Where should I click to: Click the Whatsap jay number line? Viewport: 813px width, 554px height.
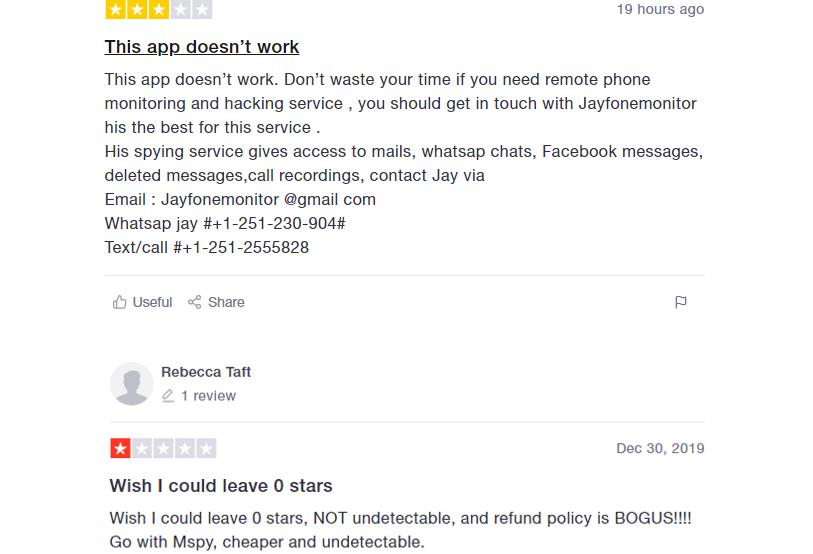[225, 224]
